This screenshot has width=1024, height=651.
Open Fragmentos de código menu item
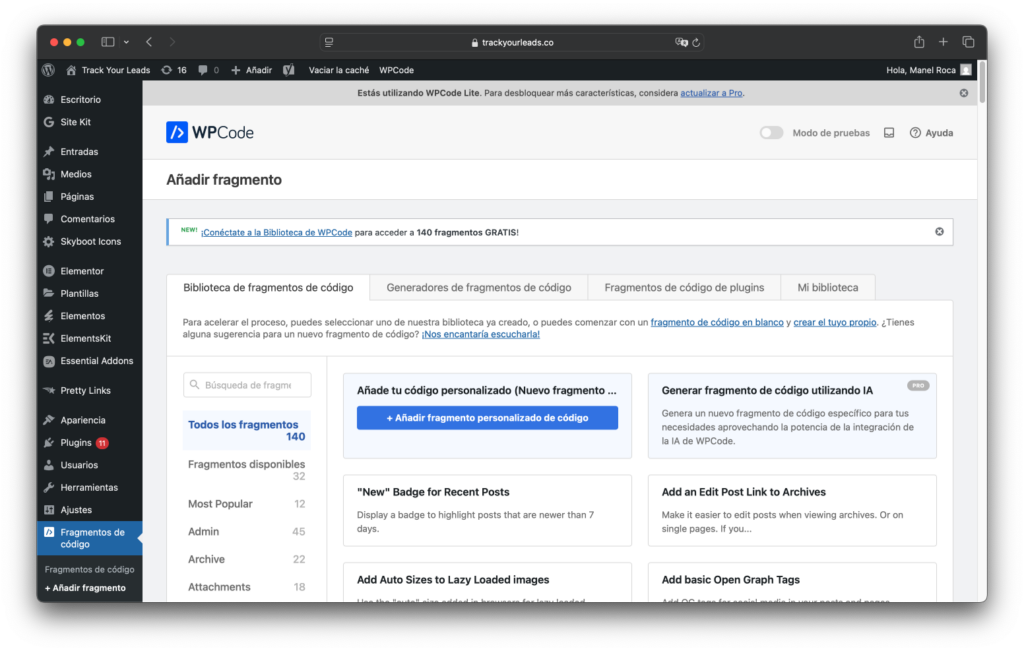[x=89, y=538]
